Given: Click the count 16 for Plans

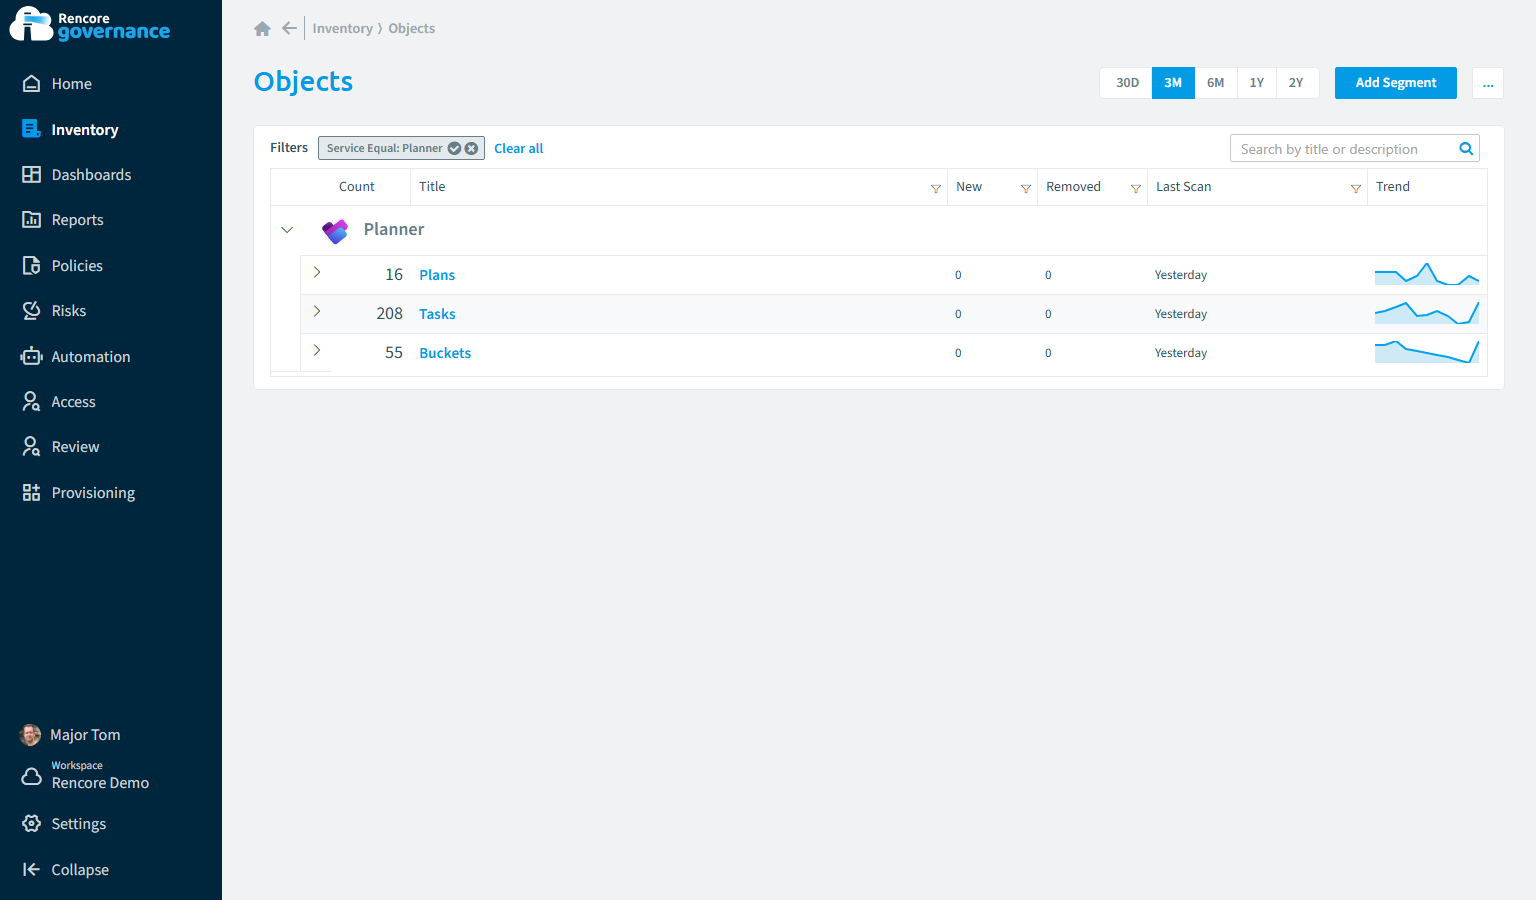Looking at the screenshot, I should coord(394,275).
